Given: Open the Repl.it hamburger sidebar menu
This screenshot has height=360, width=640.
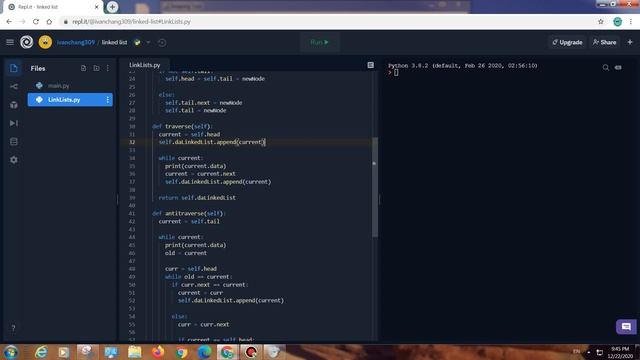Looking at the screenshot, I should point(10,42).
